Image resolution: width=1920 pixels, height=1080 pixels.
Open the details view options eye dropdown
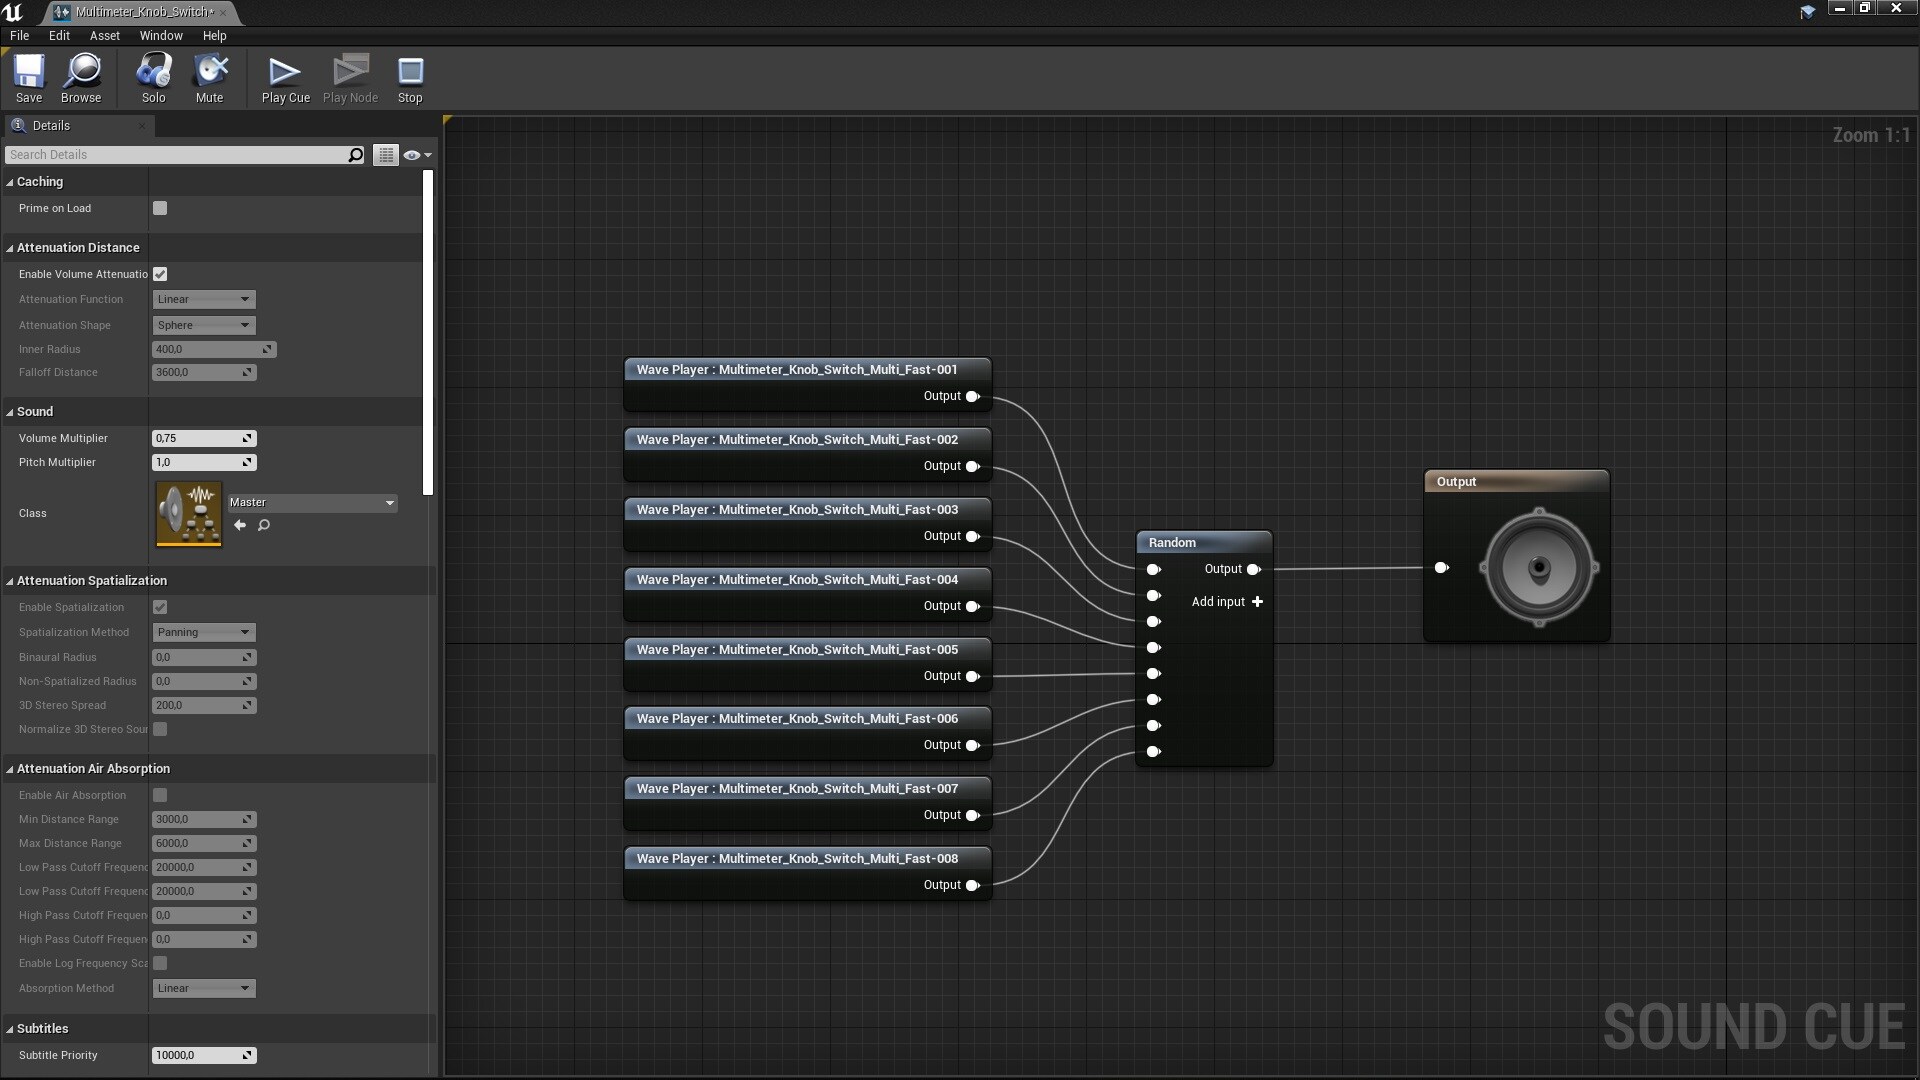pos(417,155)
